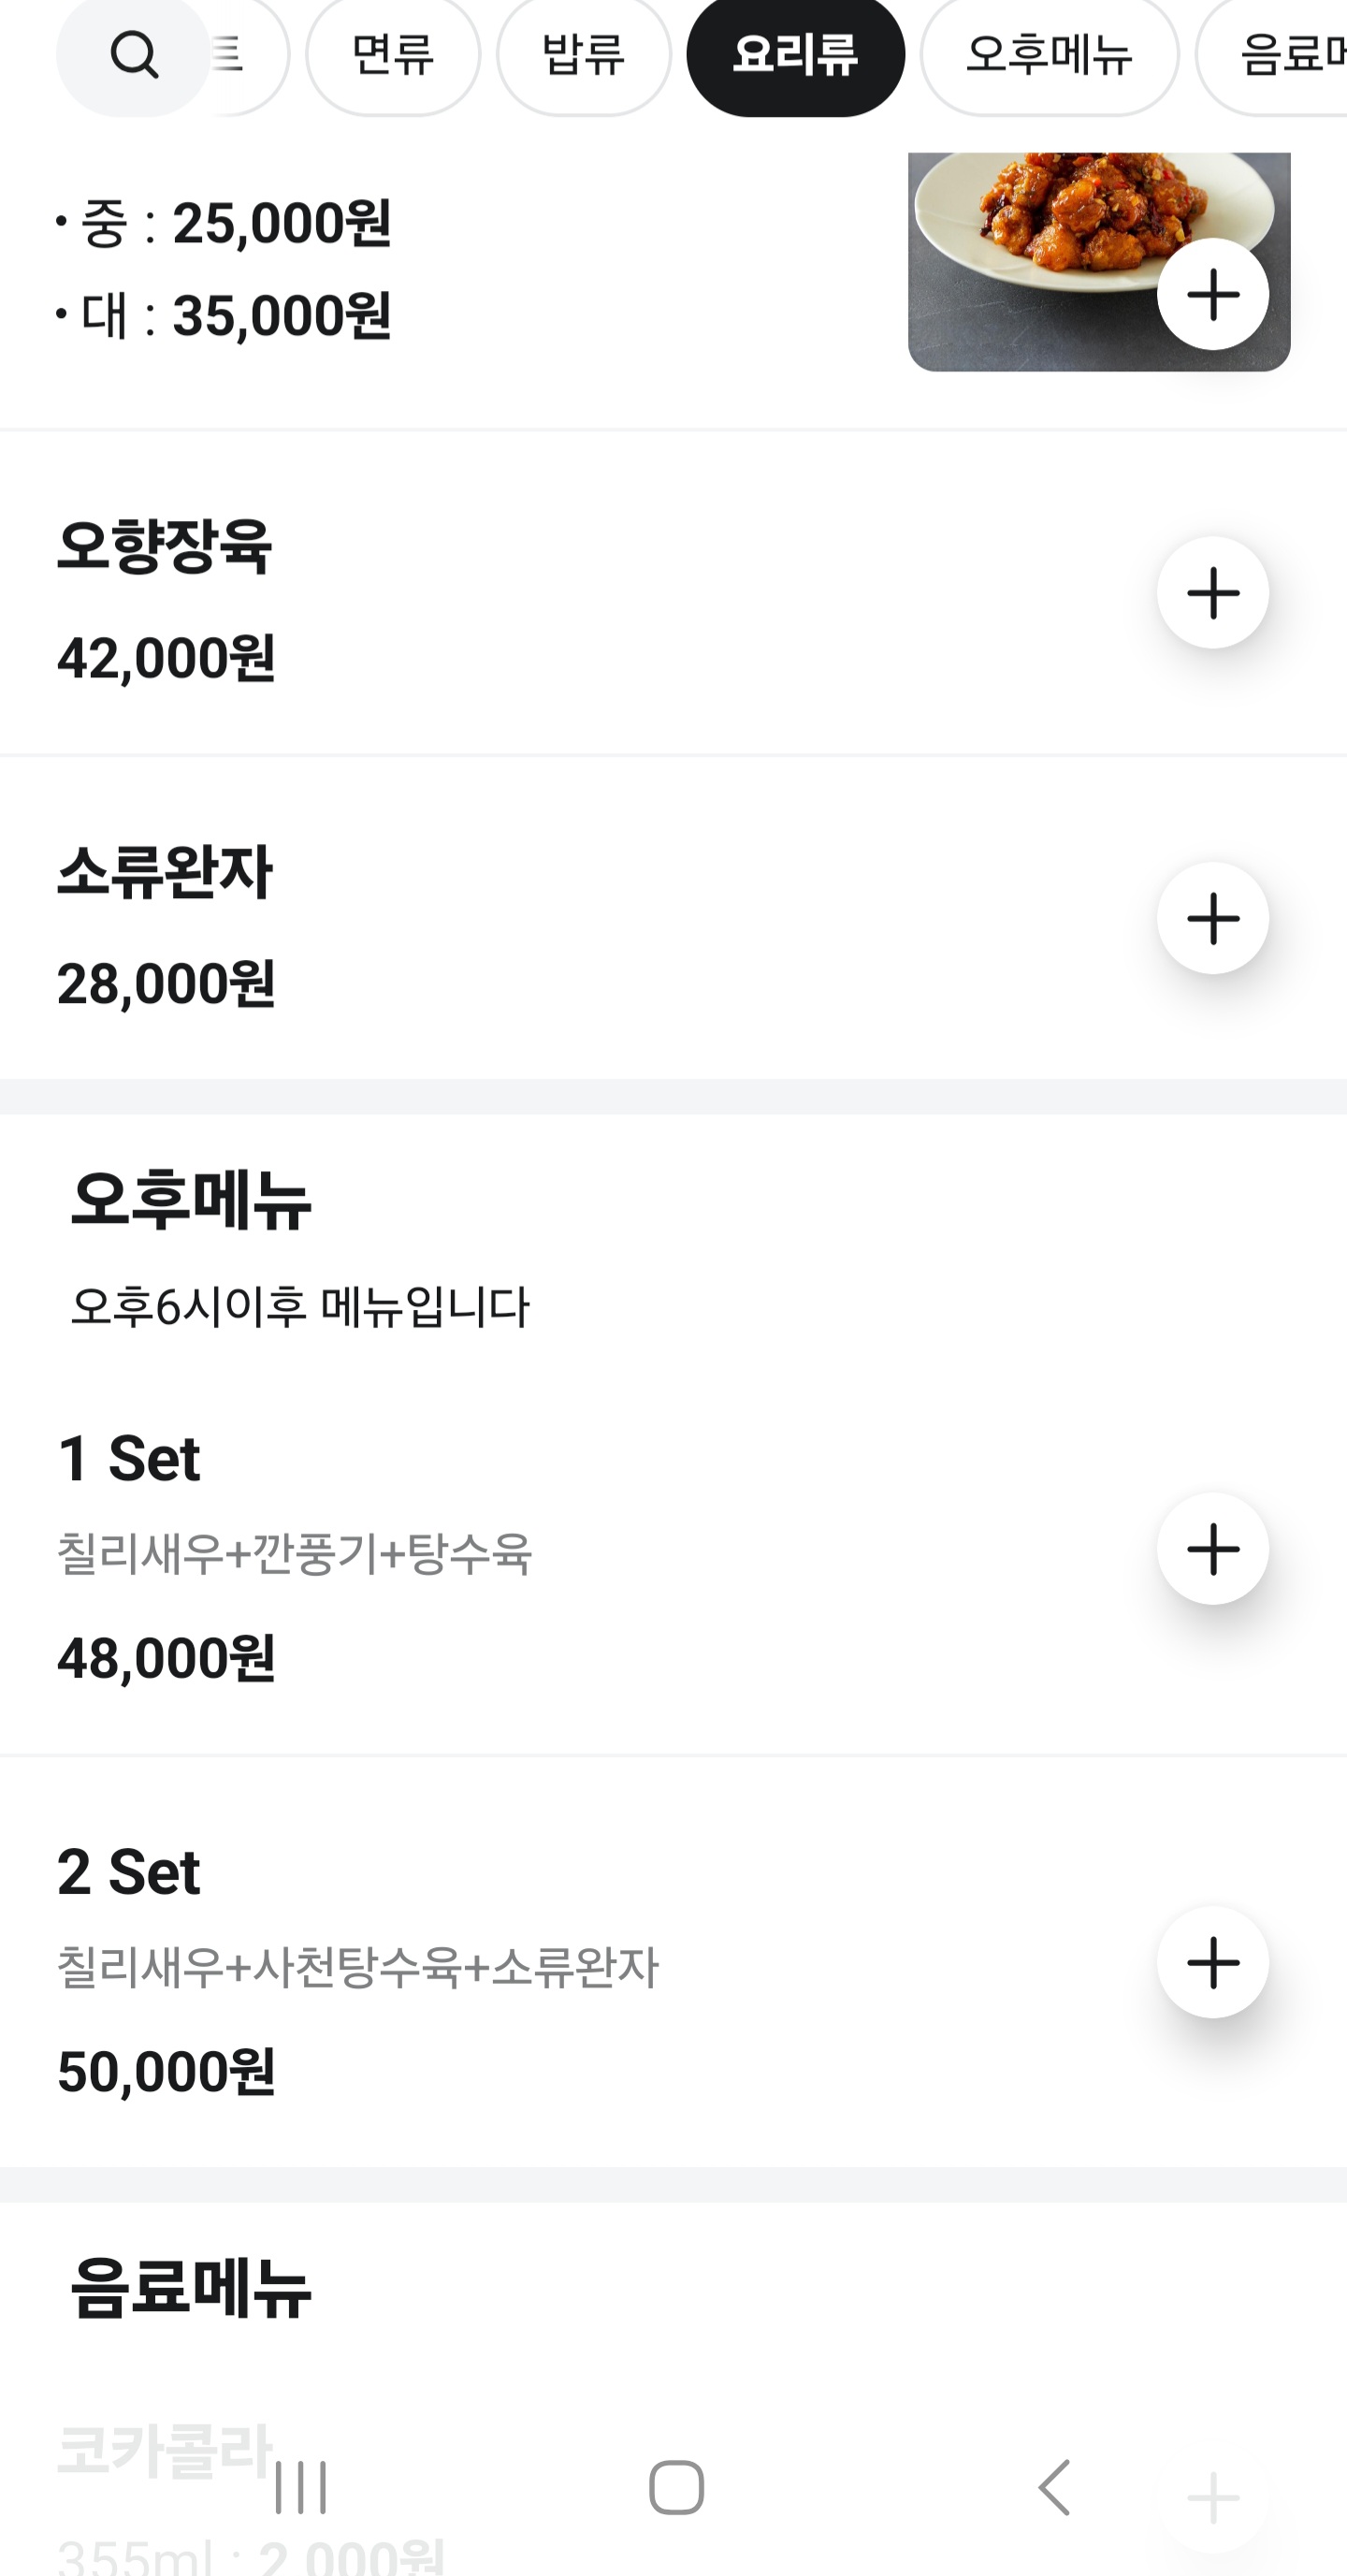Viewport: 1347px width, 2576px height.
Task: Add 2 Set with plus icon
Action: point(1212,1962)
